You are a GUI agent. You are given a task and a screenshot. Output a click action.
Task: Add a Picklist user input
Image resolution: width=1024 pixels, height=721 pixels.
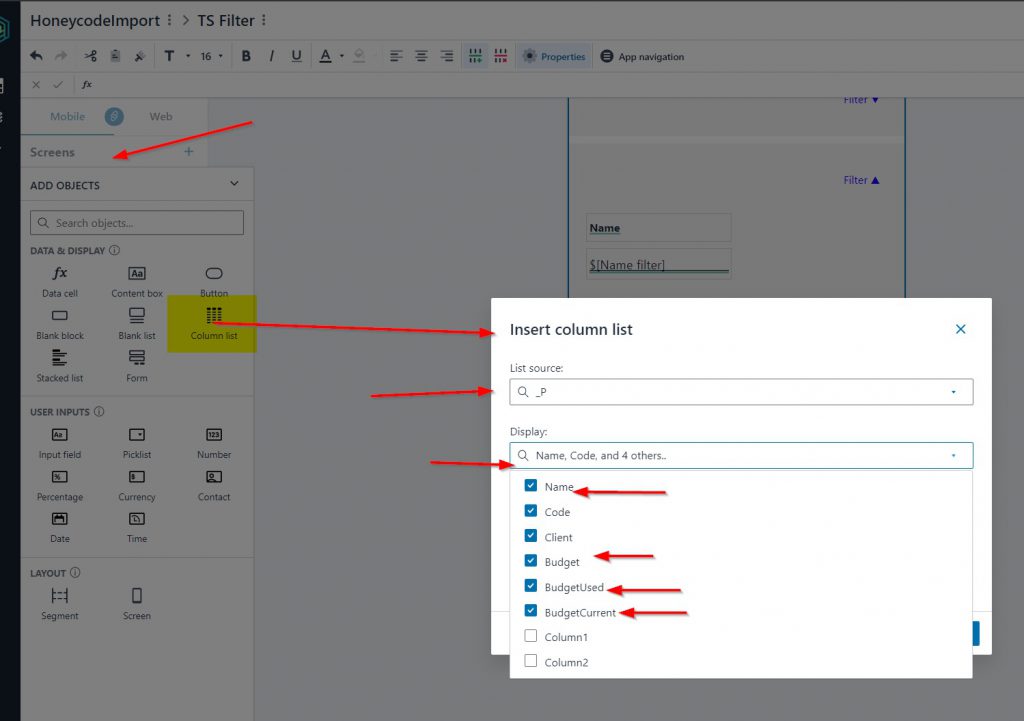[x=137, y=442]
